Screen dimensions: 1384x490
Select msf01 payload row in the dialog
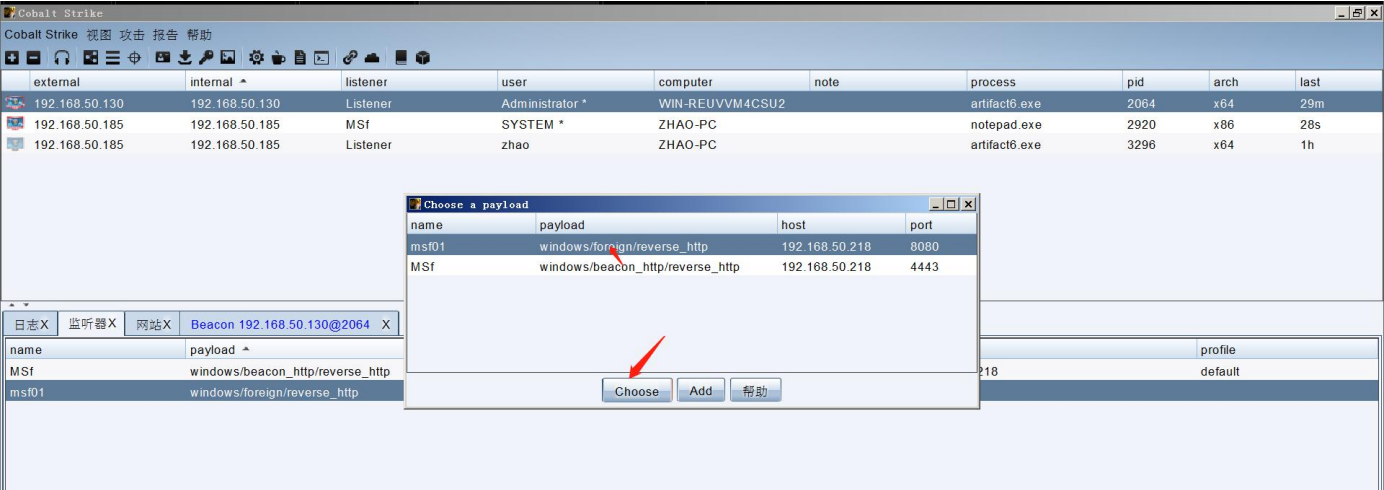pyautogui.click(x=692, y=246)
